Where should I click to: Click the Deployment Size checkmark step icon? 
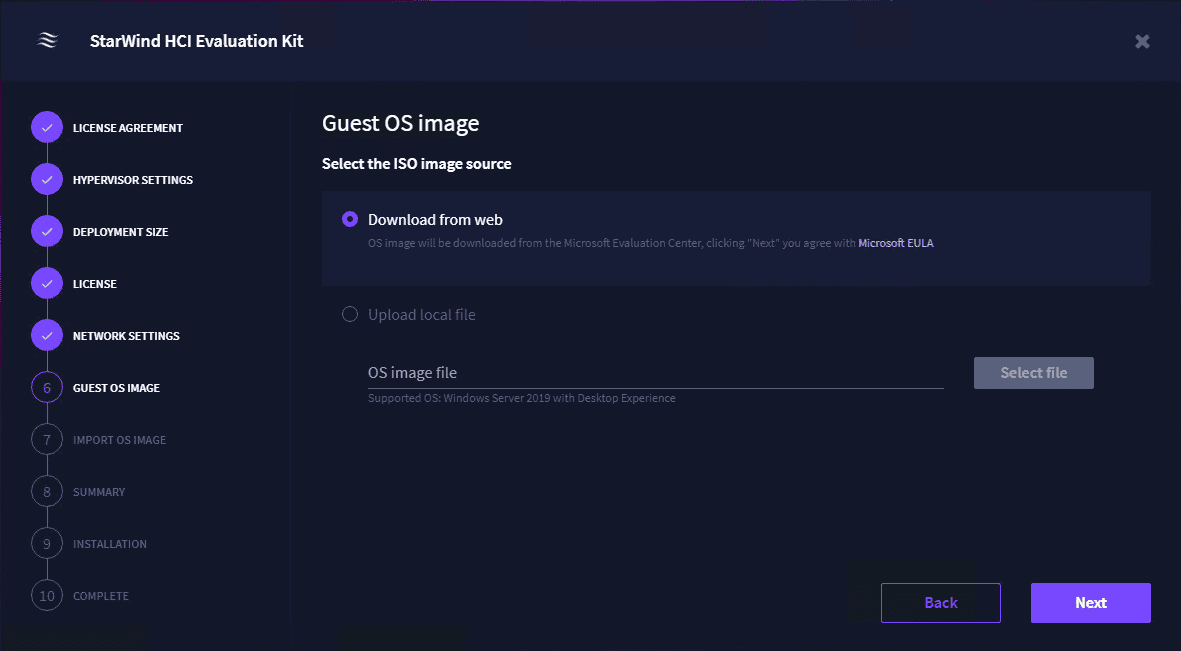(47, 232)
